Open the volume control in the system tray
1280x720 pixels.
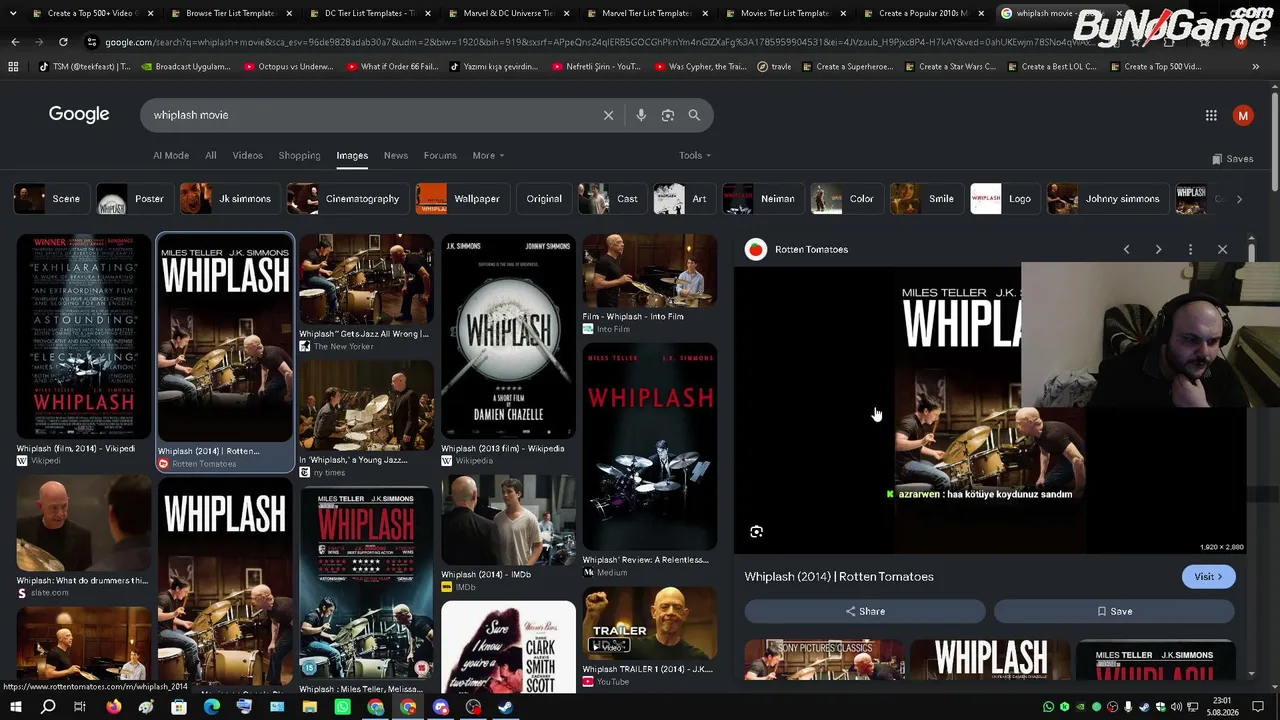(1176, 707)
